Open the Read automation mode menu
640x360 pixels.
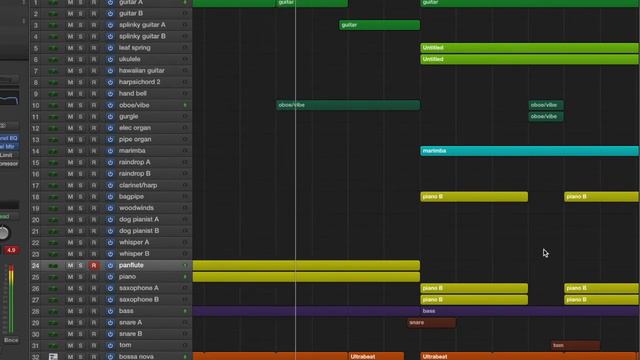pos(8,216)
